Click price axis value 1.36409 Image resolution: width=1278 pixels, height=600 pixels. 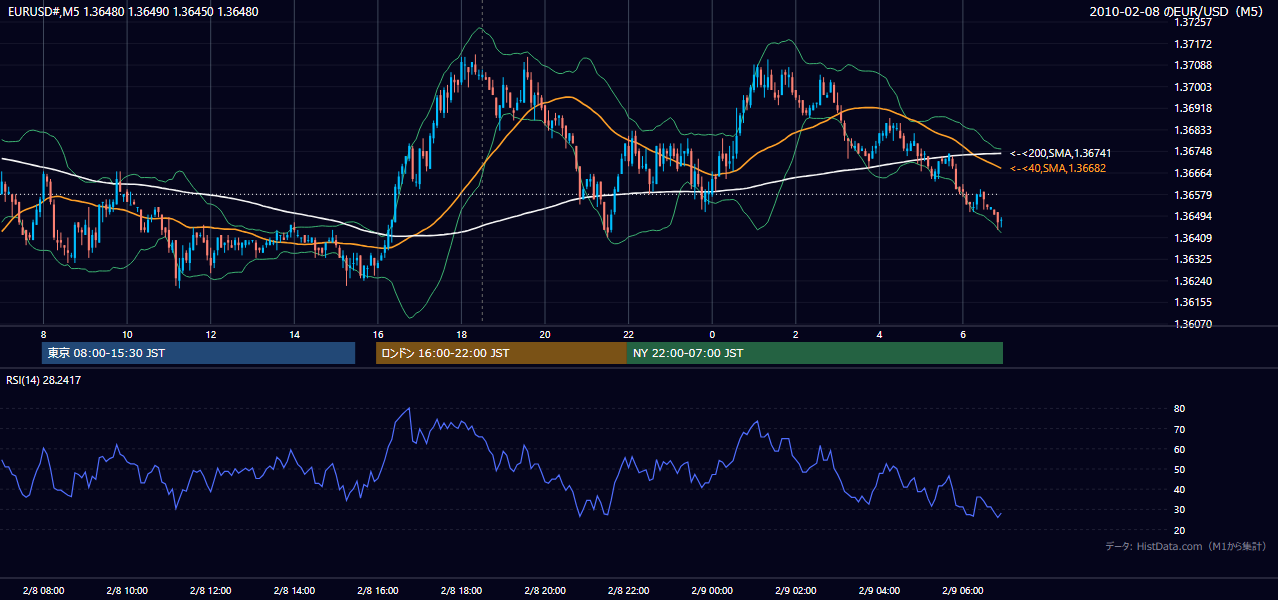point(1195,238)
